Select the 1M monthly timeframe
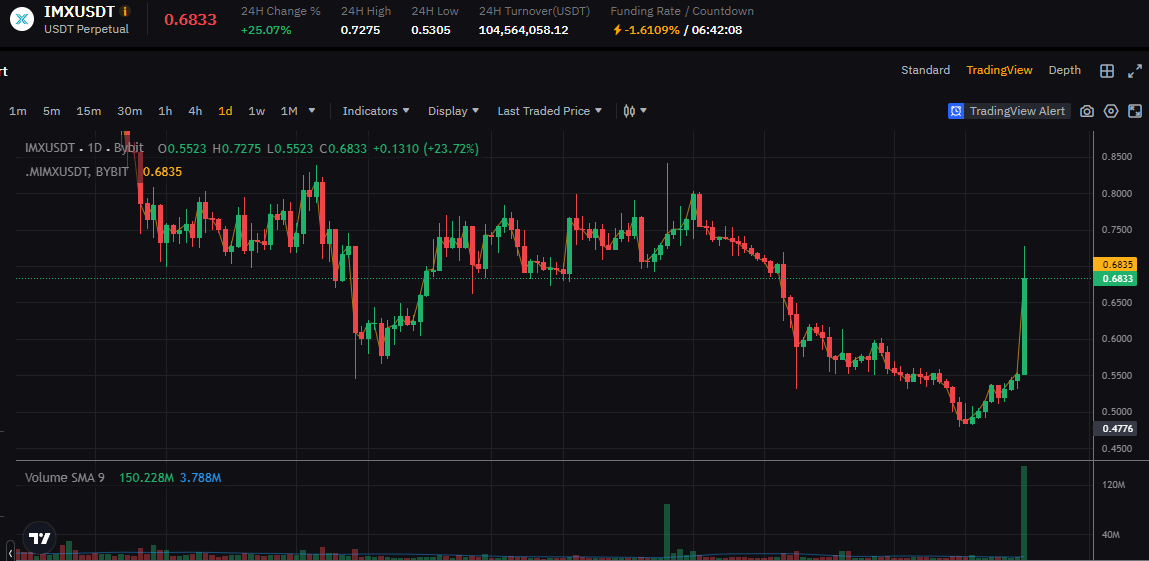Image resolution: width=1149 pixels, height=561 pixels. (289, 111)
